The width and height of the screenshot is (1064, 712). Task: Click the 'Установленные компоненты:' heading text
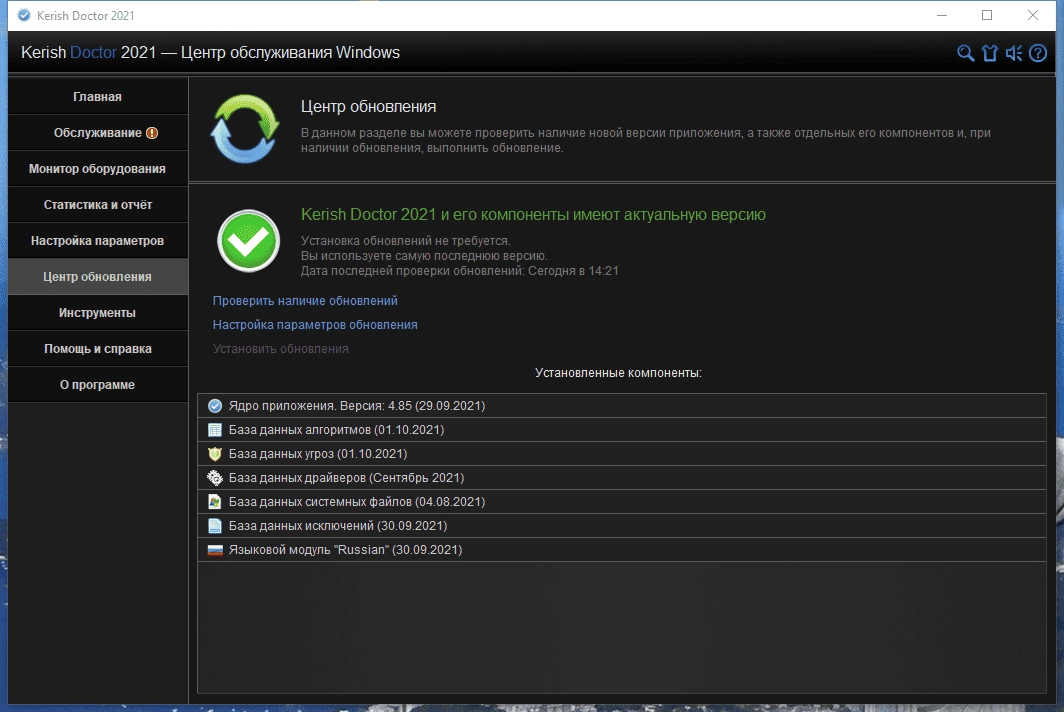tap(618, 373)
